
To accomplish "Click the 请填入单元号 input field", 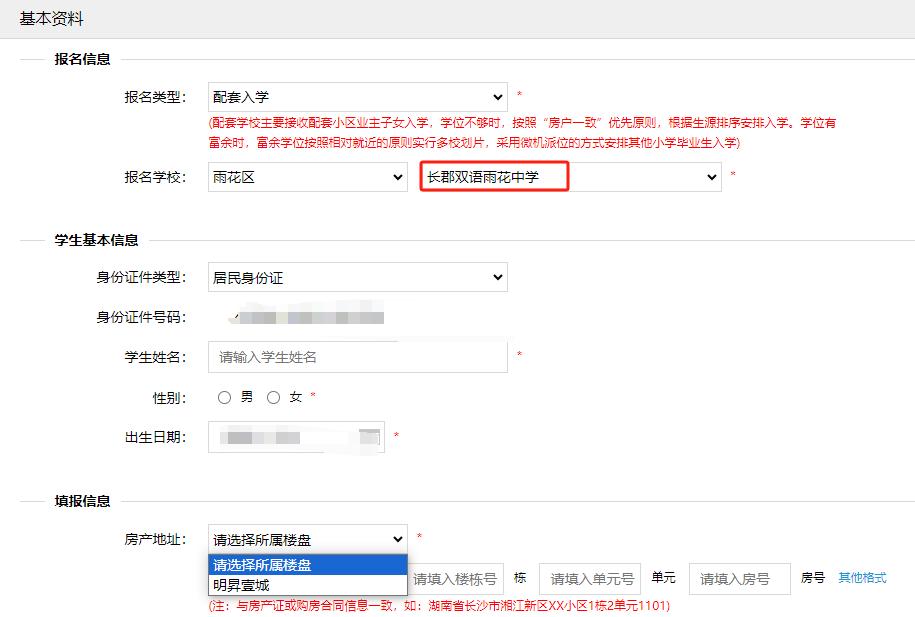I will [590, 579].
